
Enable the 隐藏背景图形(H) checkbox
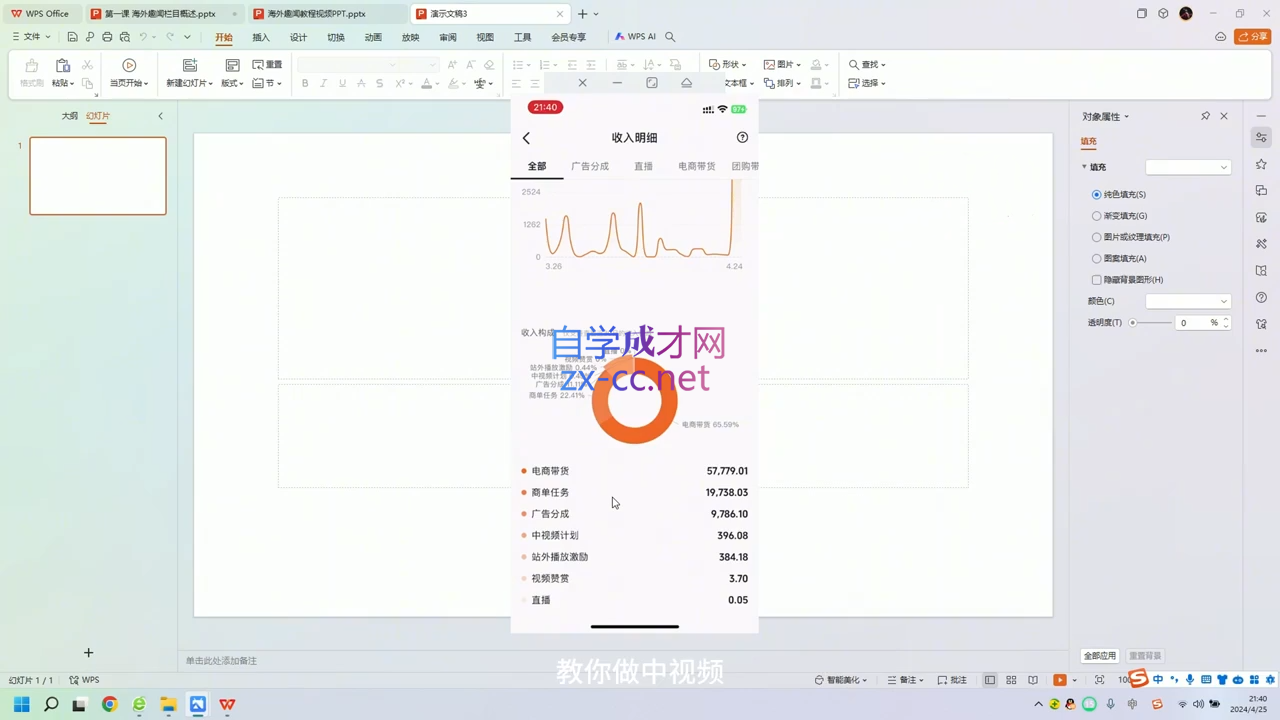(1097, 280)
